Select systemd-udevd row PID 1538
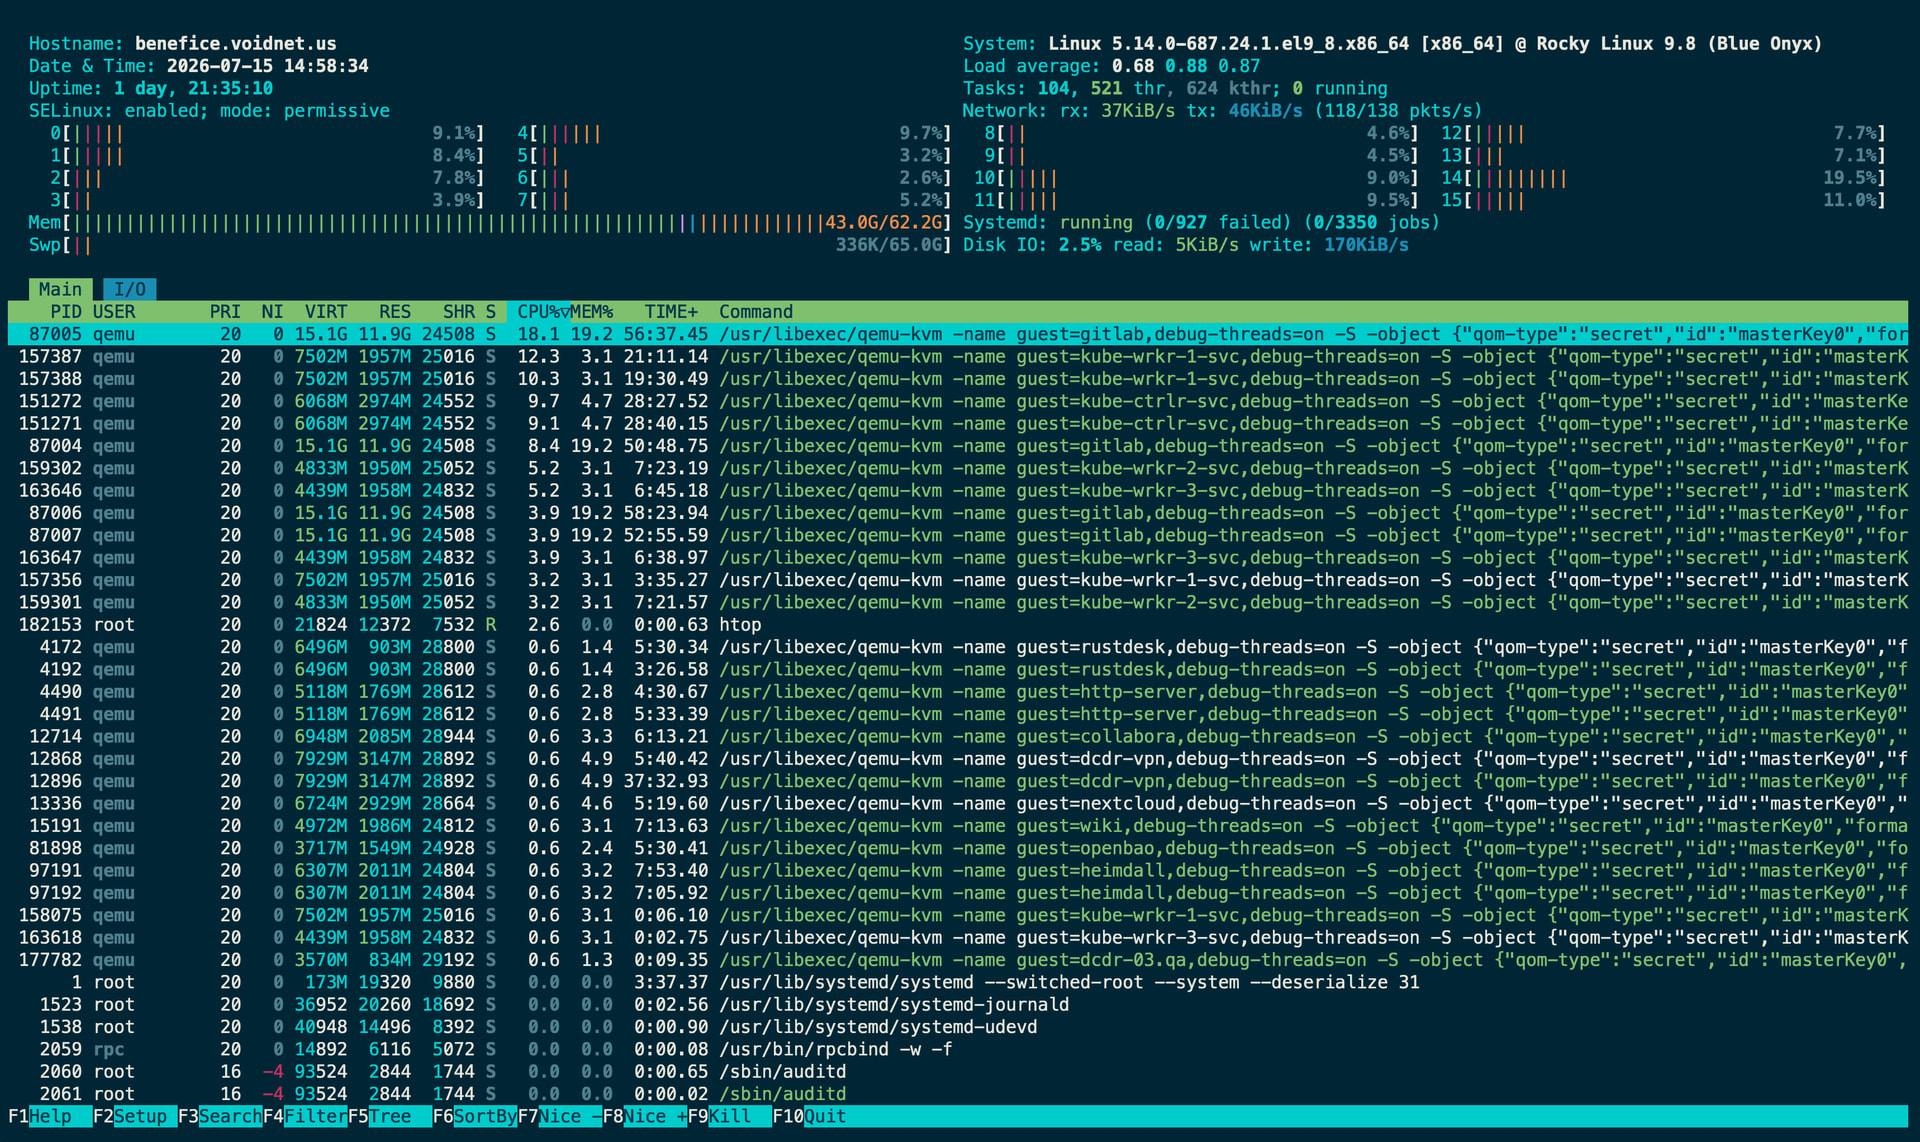 tap(958, 1027)
